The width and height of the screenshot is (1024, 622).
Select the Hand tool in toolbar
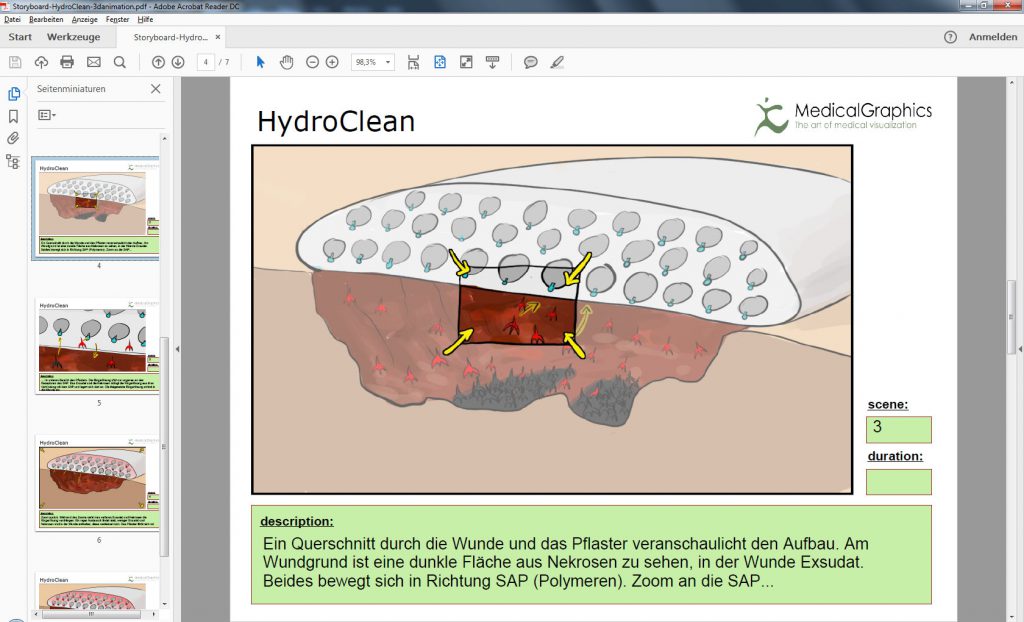point(286,61)
